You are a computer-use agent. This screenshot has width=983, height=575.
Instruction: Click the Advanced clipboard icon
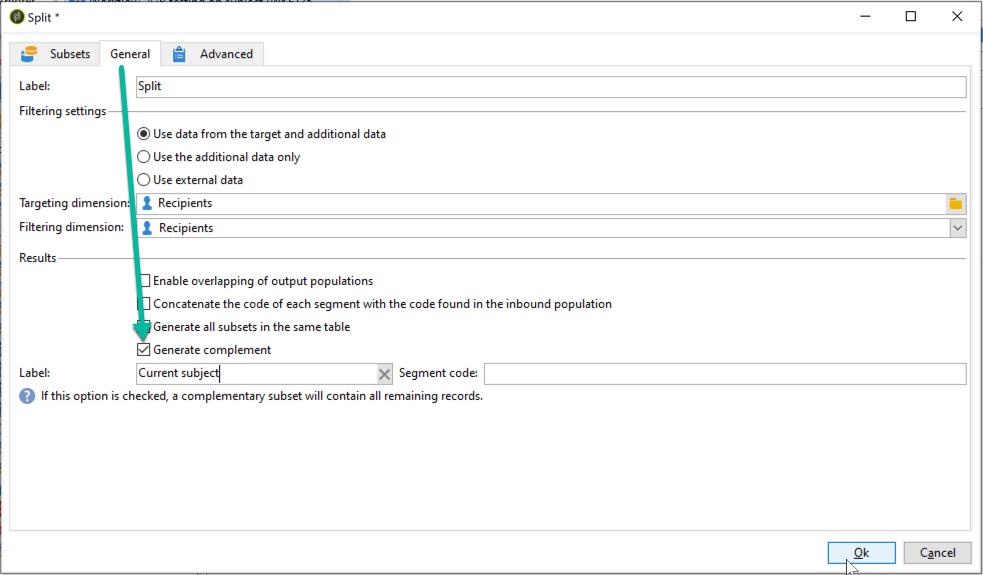point(179,54)
